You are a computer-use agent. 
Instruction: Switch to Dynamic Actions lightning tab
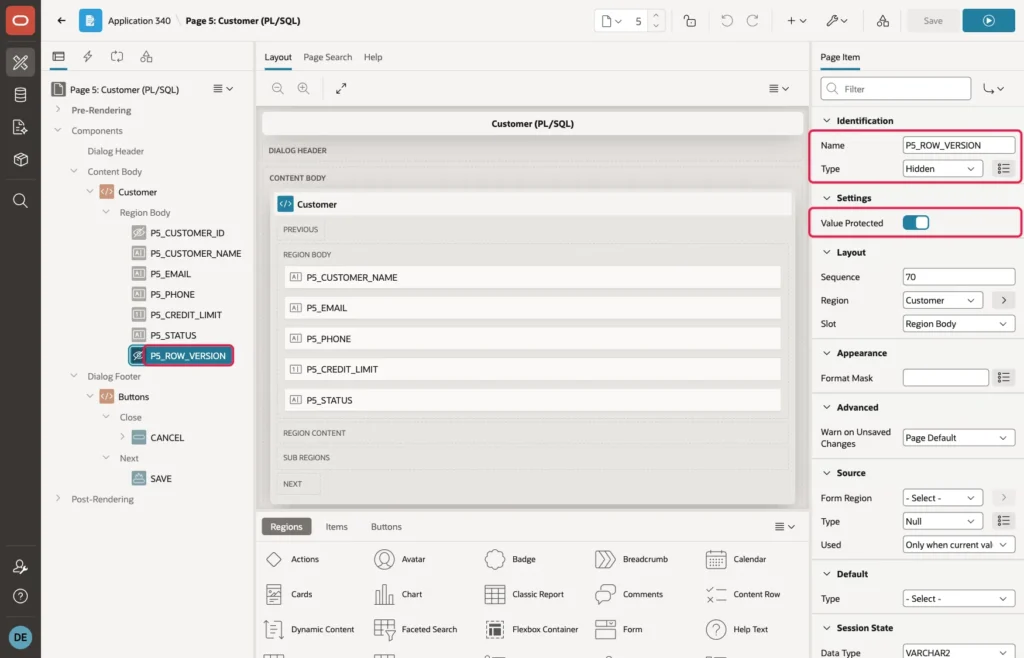tap(88, 57)
